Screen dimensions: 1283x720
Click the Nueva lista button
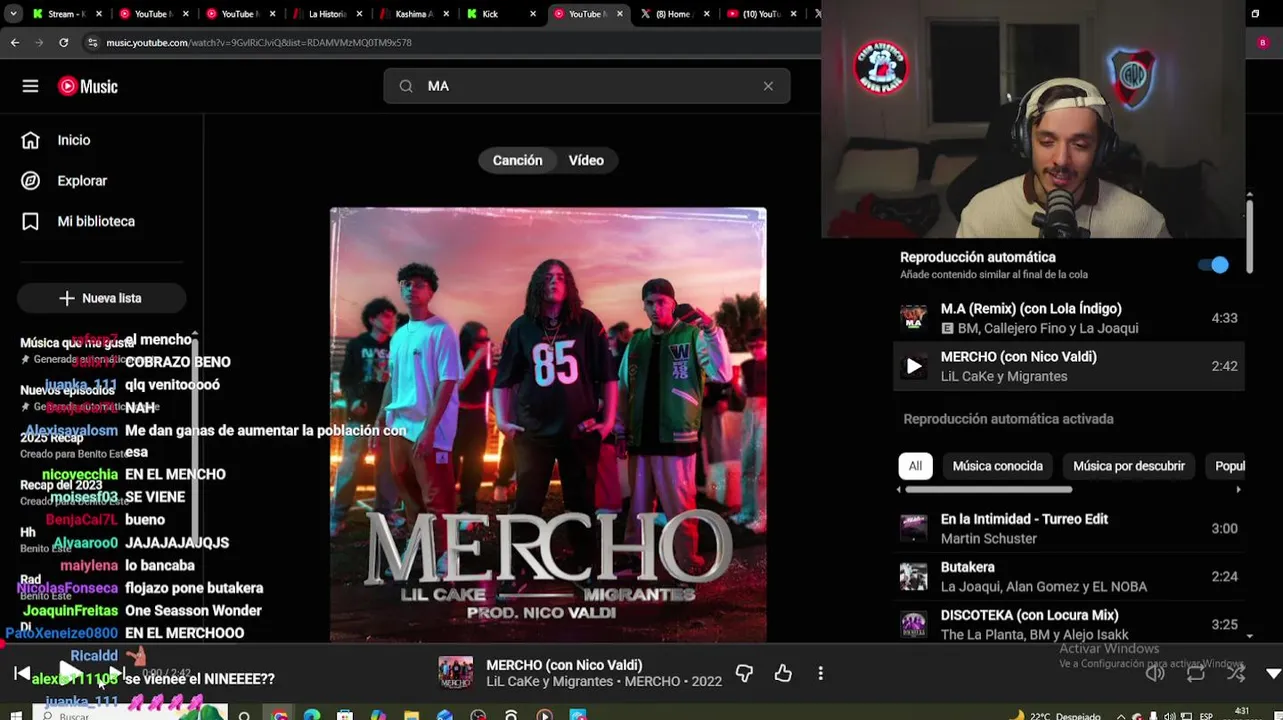click(101, 298)
